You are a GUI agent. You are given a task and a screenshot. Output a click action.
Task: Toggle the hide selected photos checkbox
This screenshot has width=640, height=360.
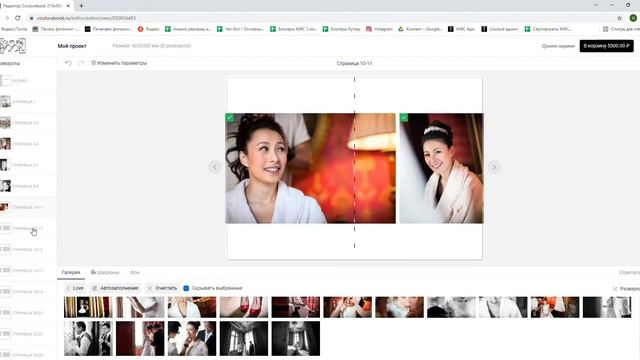click(186, 288)
